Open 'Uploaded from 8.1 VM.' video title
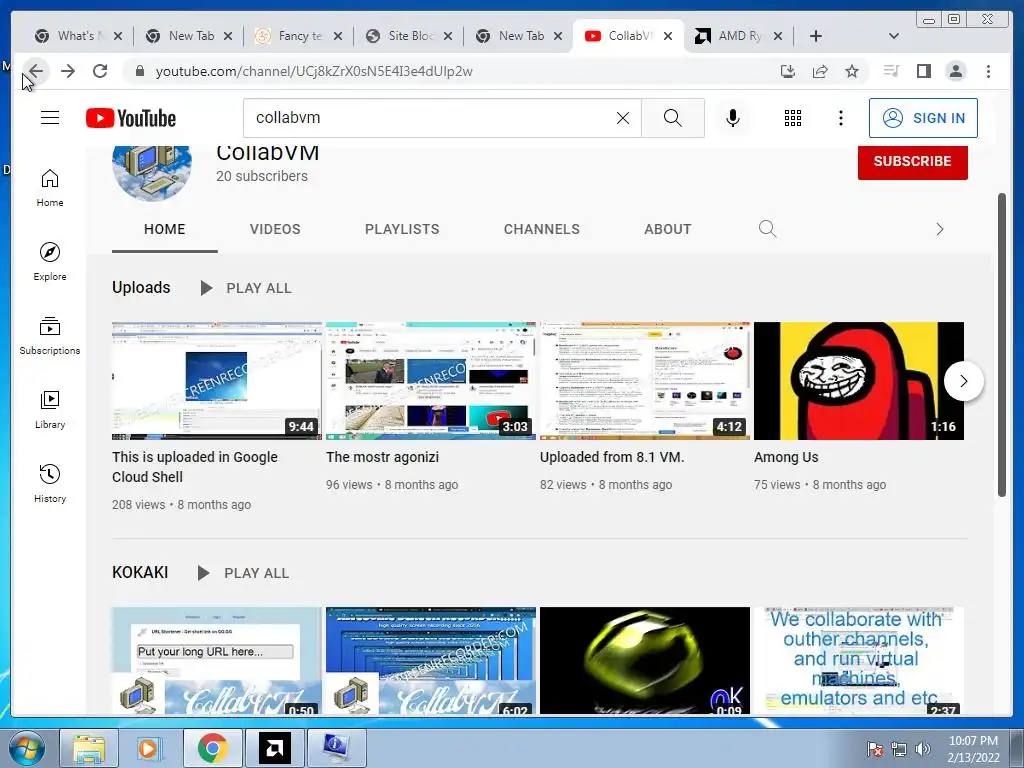 pyautogui.click(x=612, y=457)
